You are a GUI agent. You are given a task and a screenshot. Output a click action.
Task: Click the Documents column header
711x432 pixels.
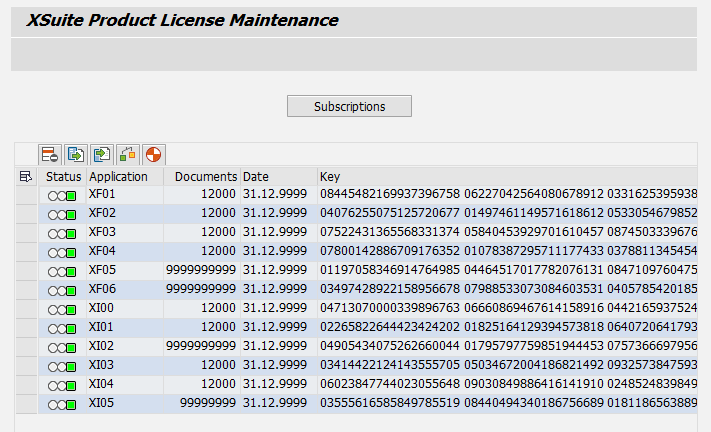point(205,177)
